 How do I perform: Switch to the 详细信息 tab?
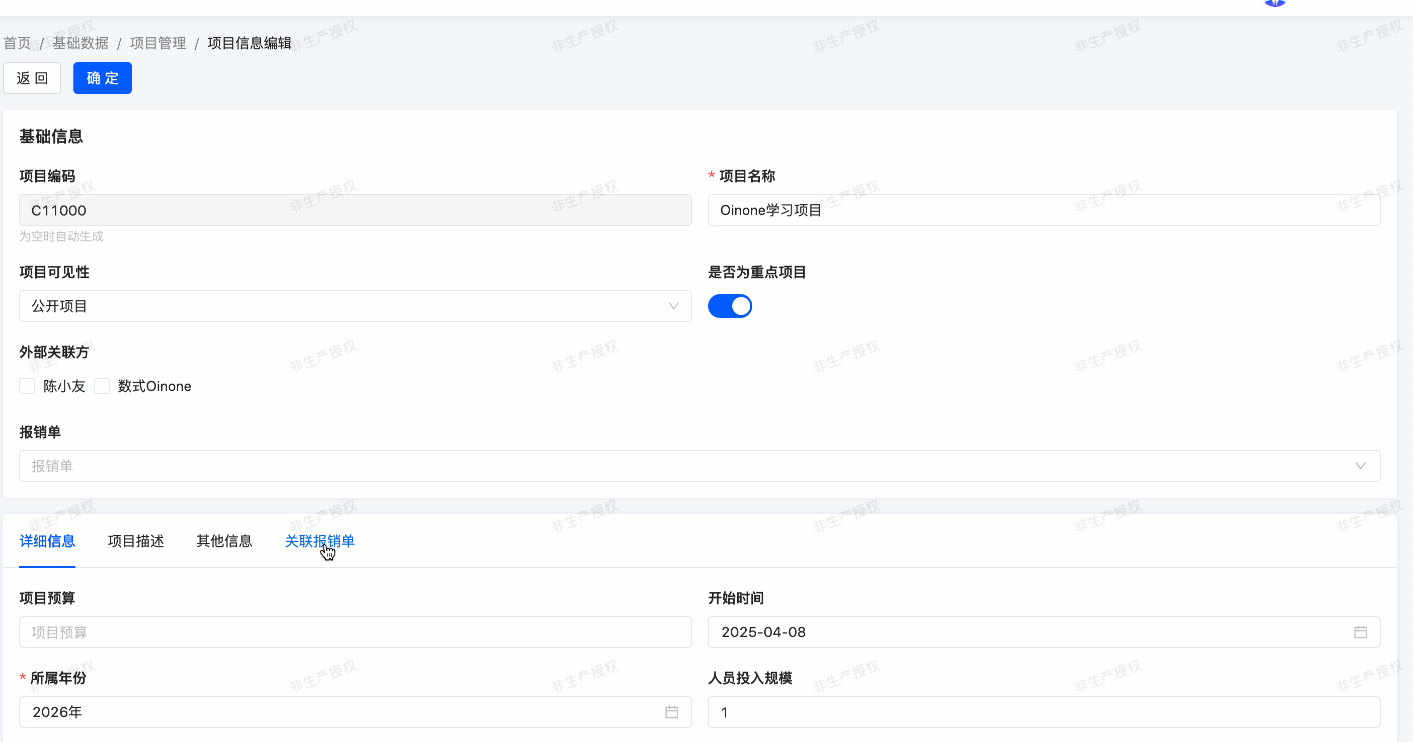click(x=47, y=541)
